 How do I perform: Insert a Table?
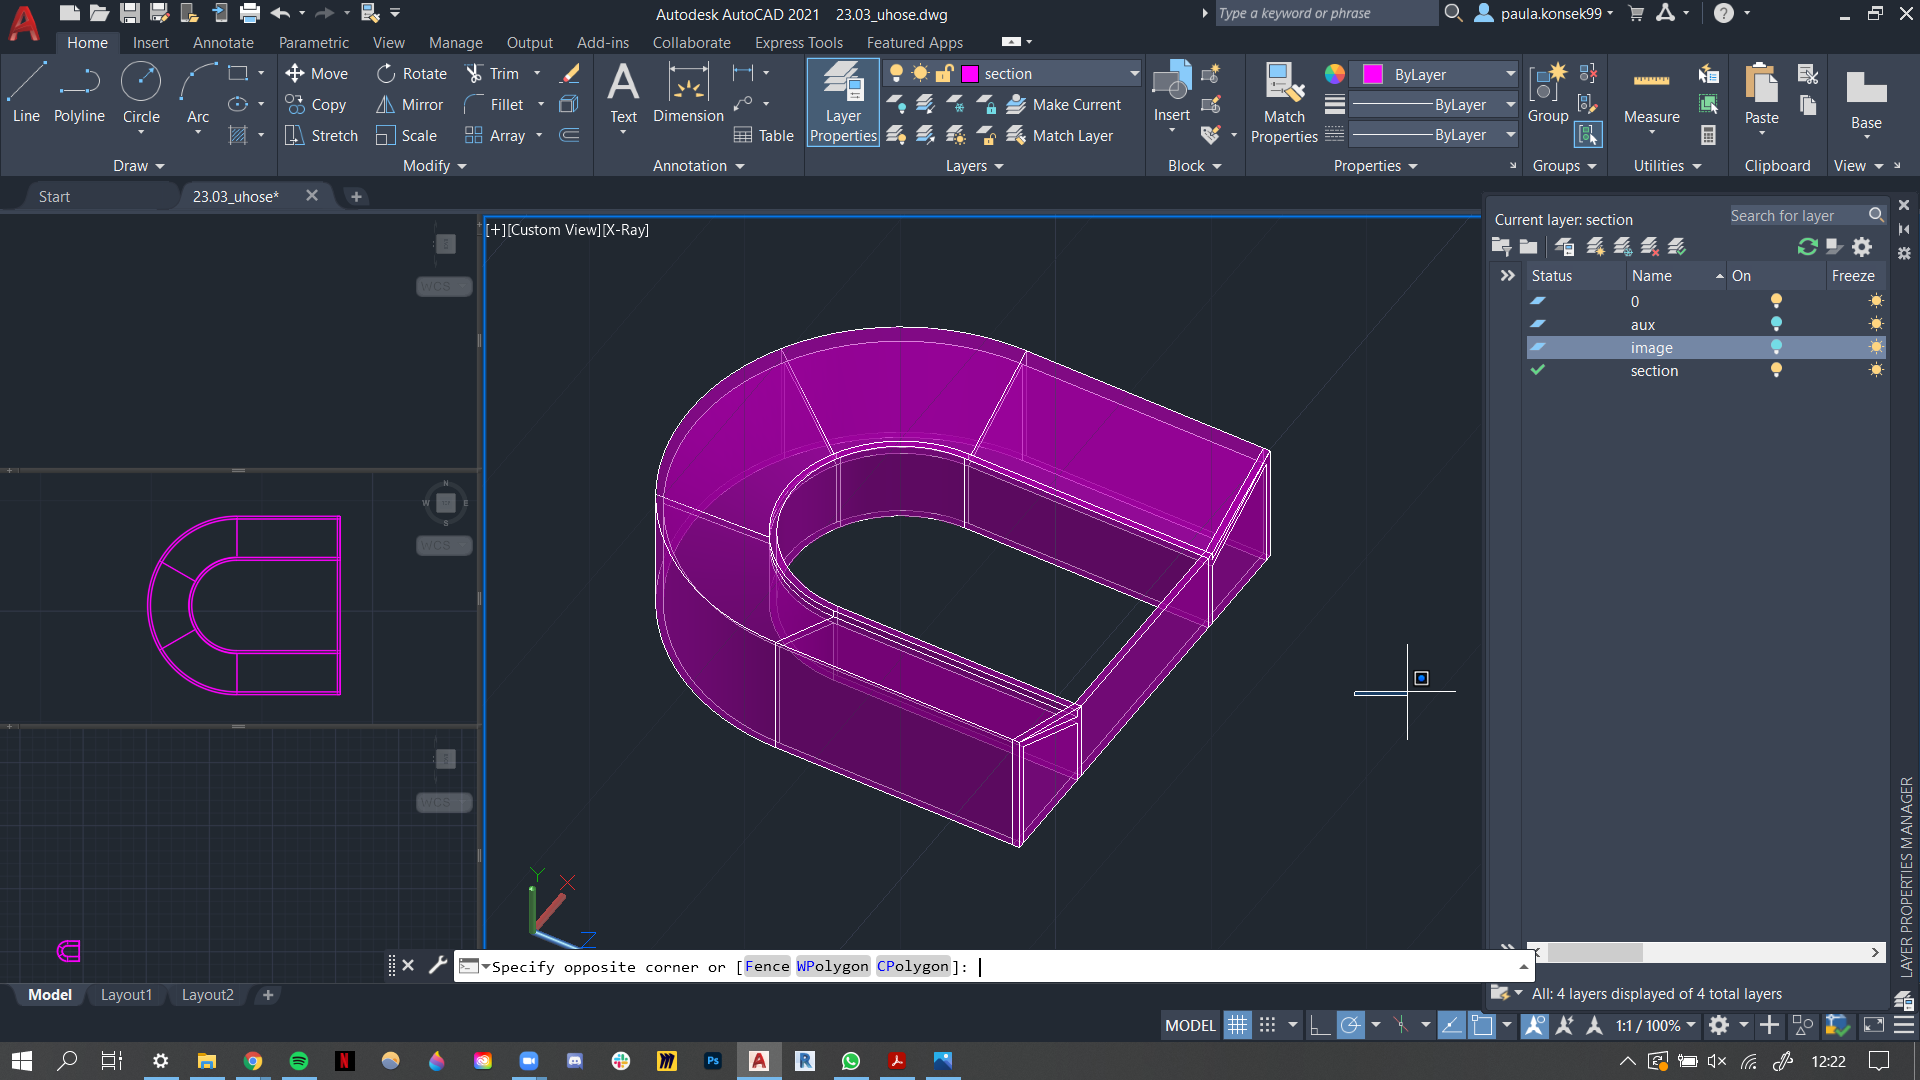pos(763,135)
